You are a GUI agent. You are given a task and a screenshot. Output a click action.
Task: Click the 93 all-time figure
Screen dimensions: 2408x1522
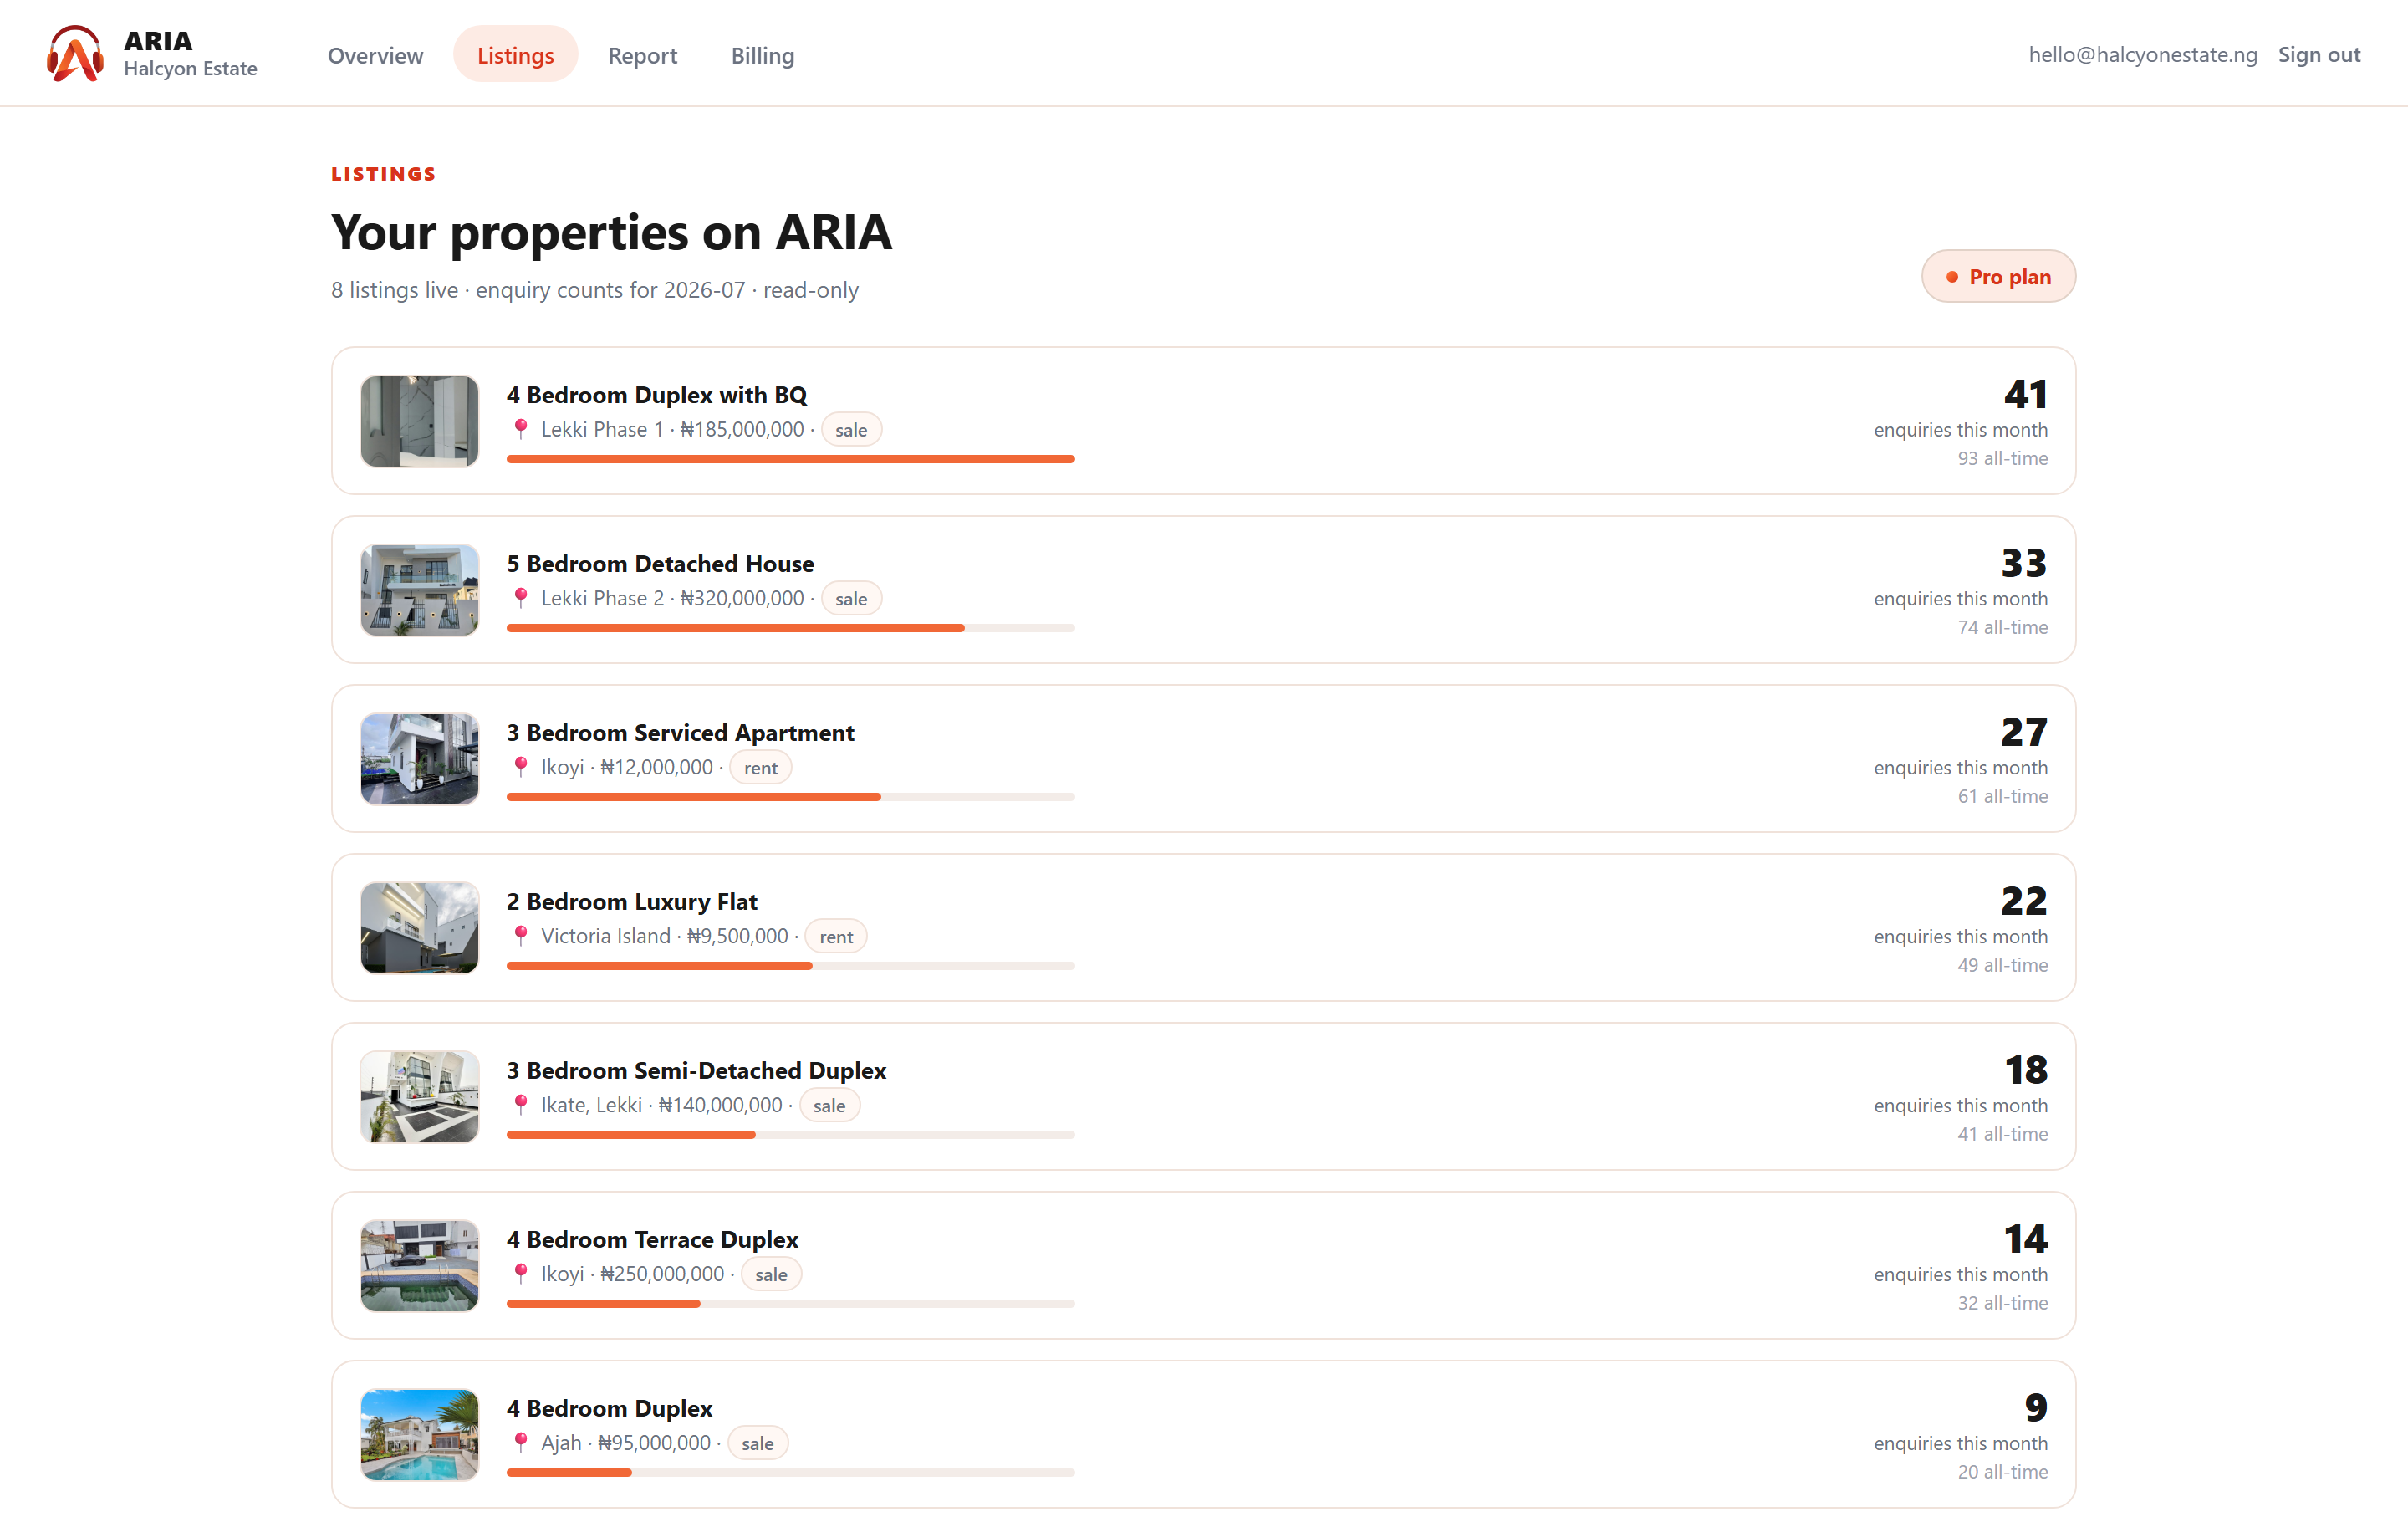(2002, 458)
